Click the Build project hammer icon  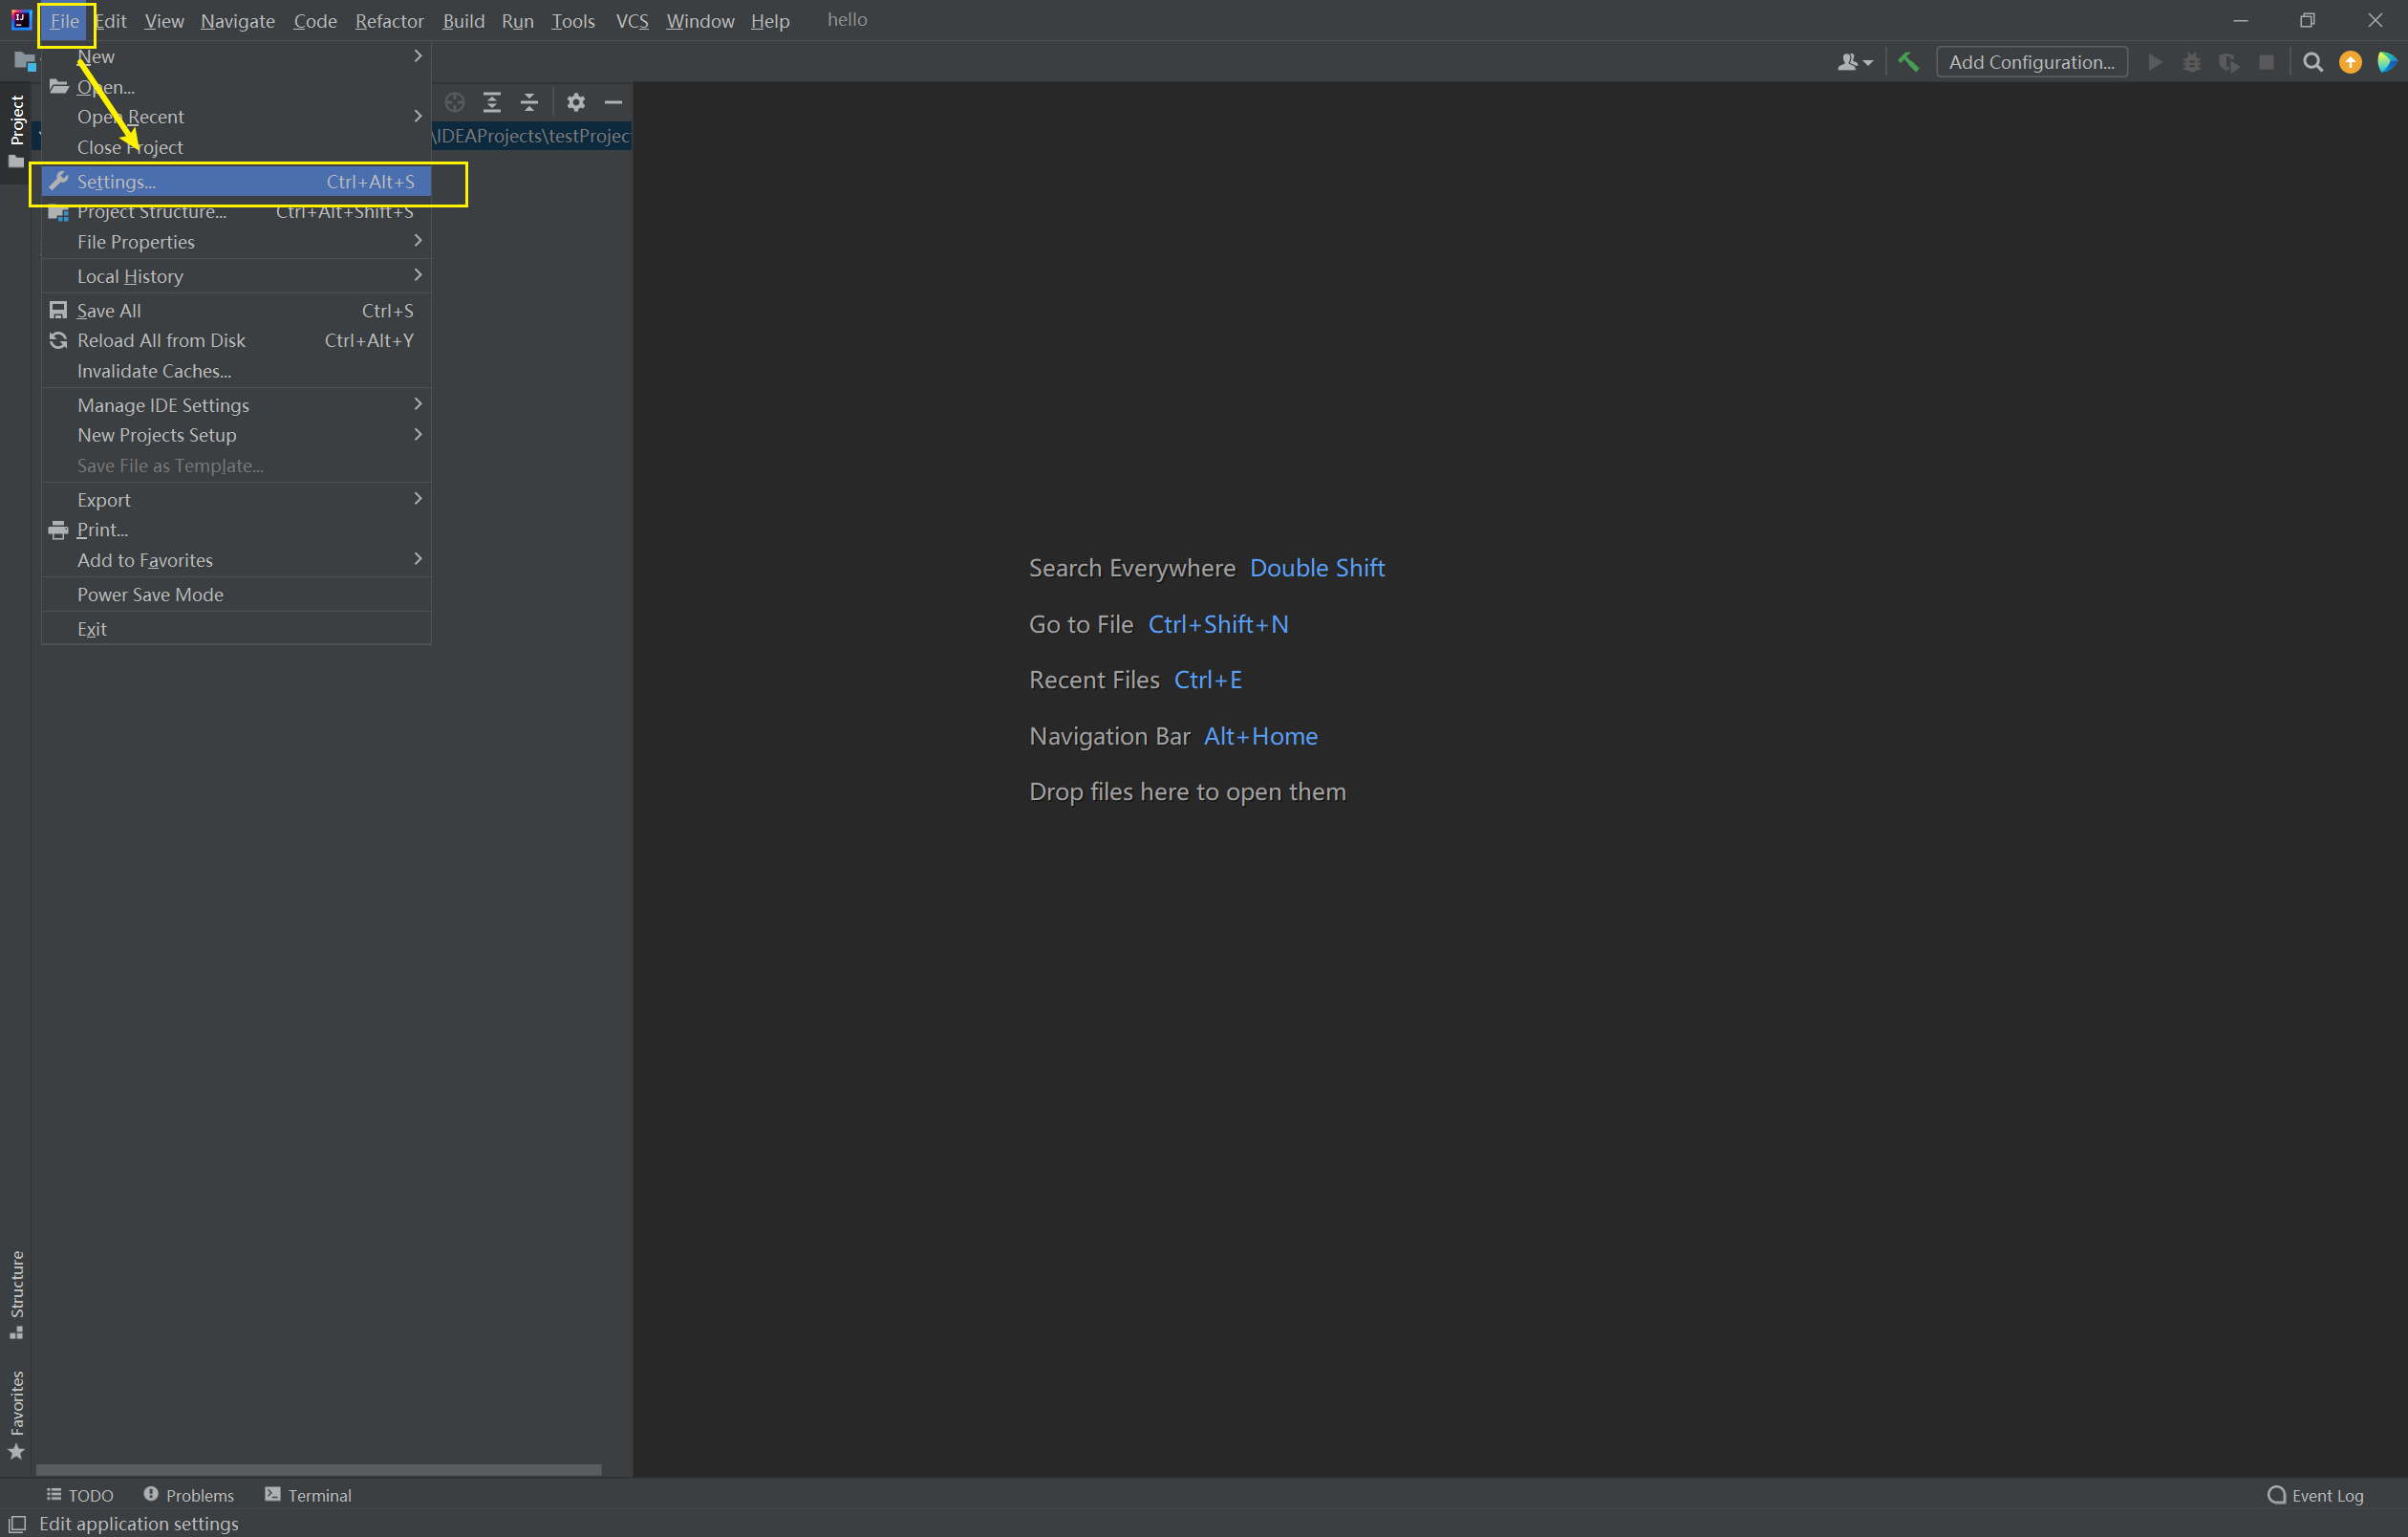(1908, 62)
